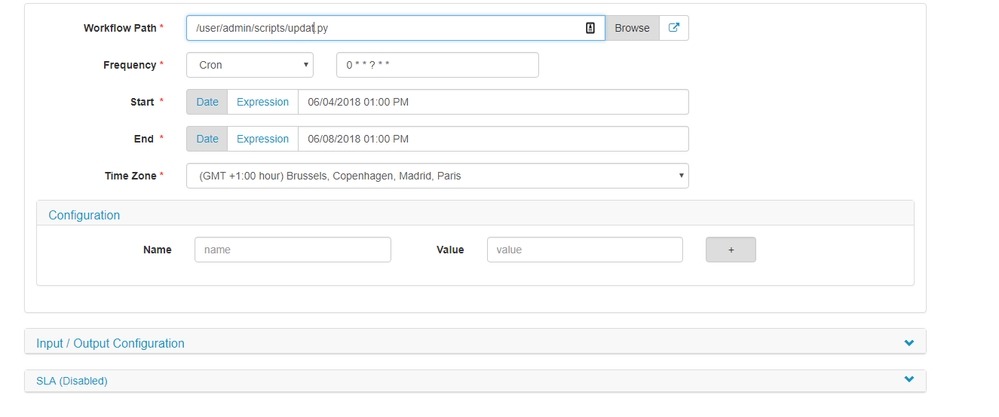999x417 pixels.
Task: Switch Start to Expression mode
Action: coord(262,102)
